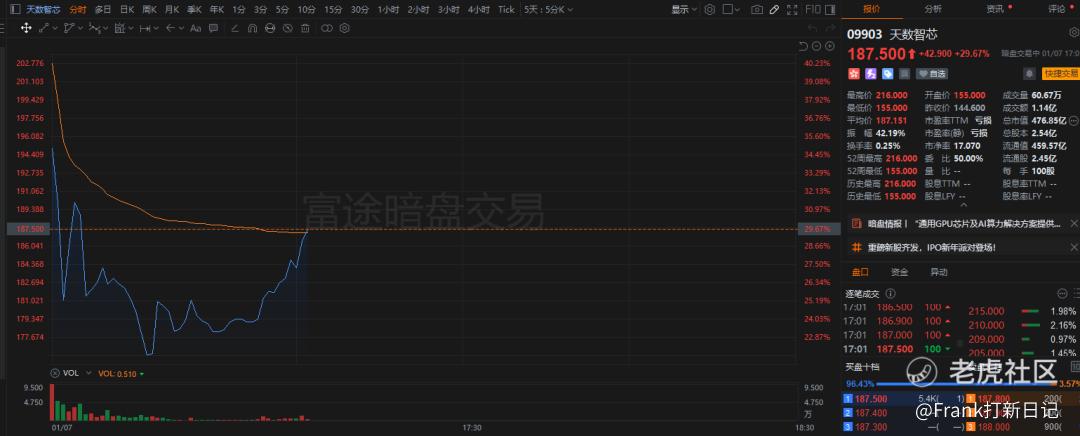Zoom in chart with plus circle
The width and height of the screenshot is (1080, 436).
coord(829,46)
